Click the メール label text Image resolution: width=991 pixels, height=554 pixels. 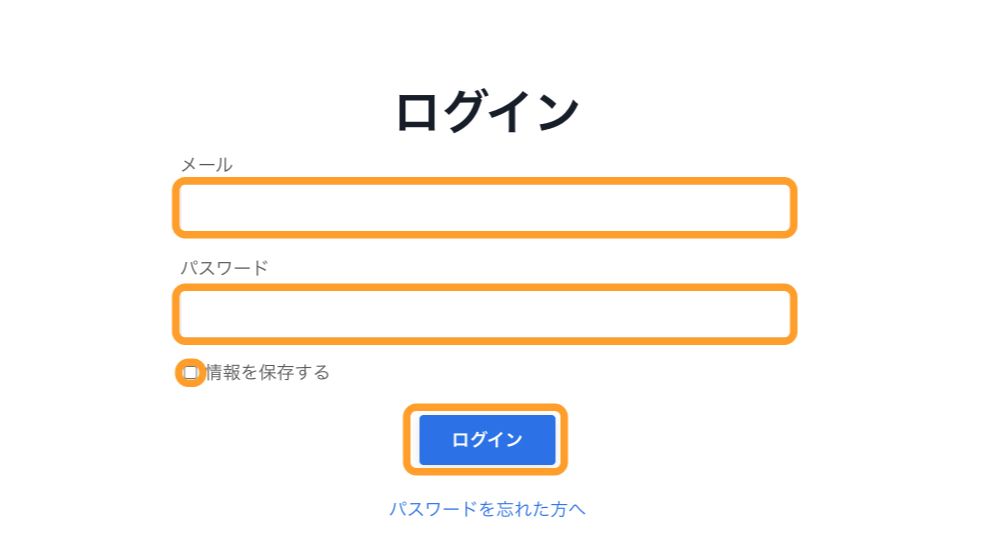click(206, 165)
